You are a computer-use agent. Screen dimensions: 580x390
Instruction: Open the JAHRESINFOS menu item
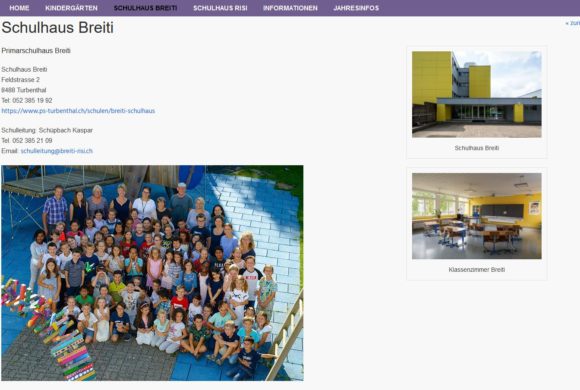356,8
